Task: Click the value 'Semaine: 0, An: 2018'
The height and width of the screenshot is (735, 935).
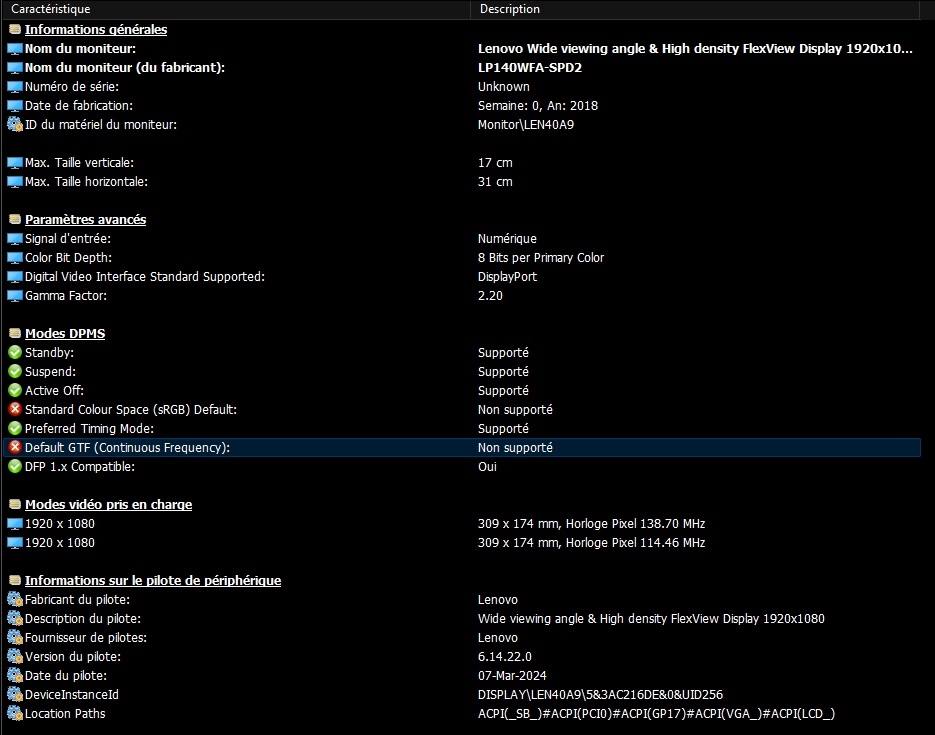Action: tap(538, 106)
